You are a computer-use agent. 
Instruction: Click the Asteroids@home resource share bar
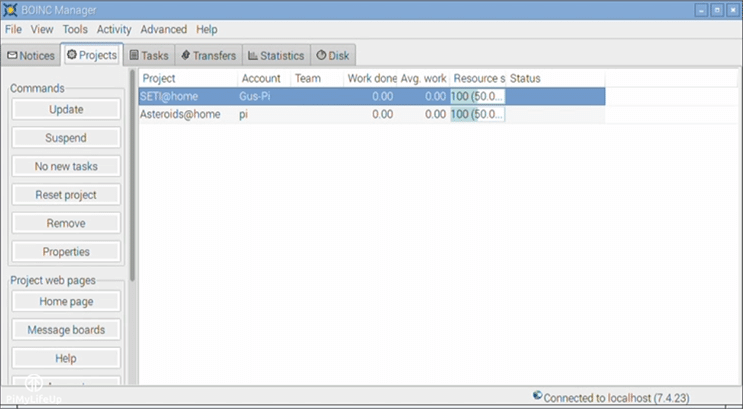477,114
